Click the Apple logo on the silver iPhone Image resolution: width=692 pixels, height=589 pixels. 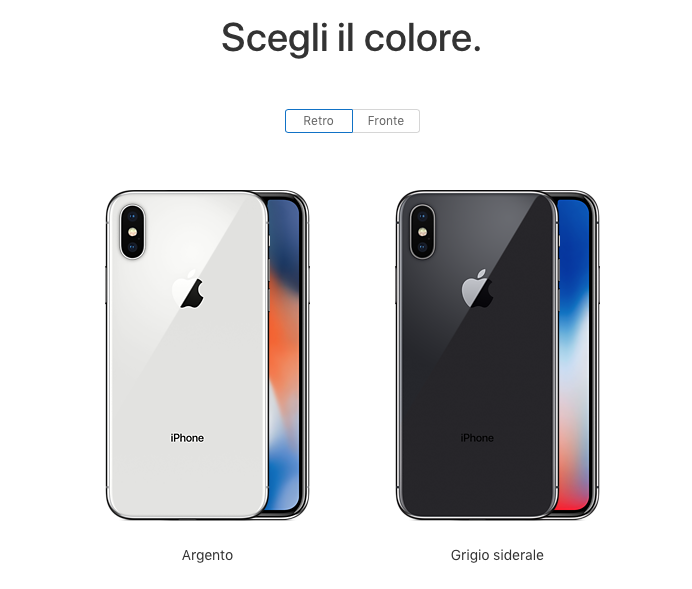[x=188, y=289]
